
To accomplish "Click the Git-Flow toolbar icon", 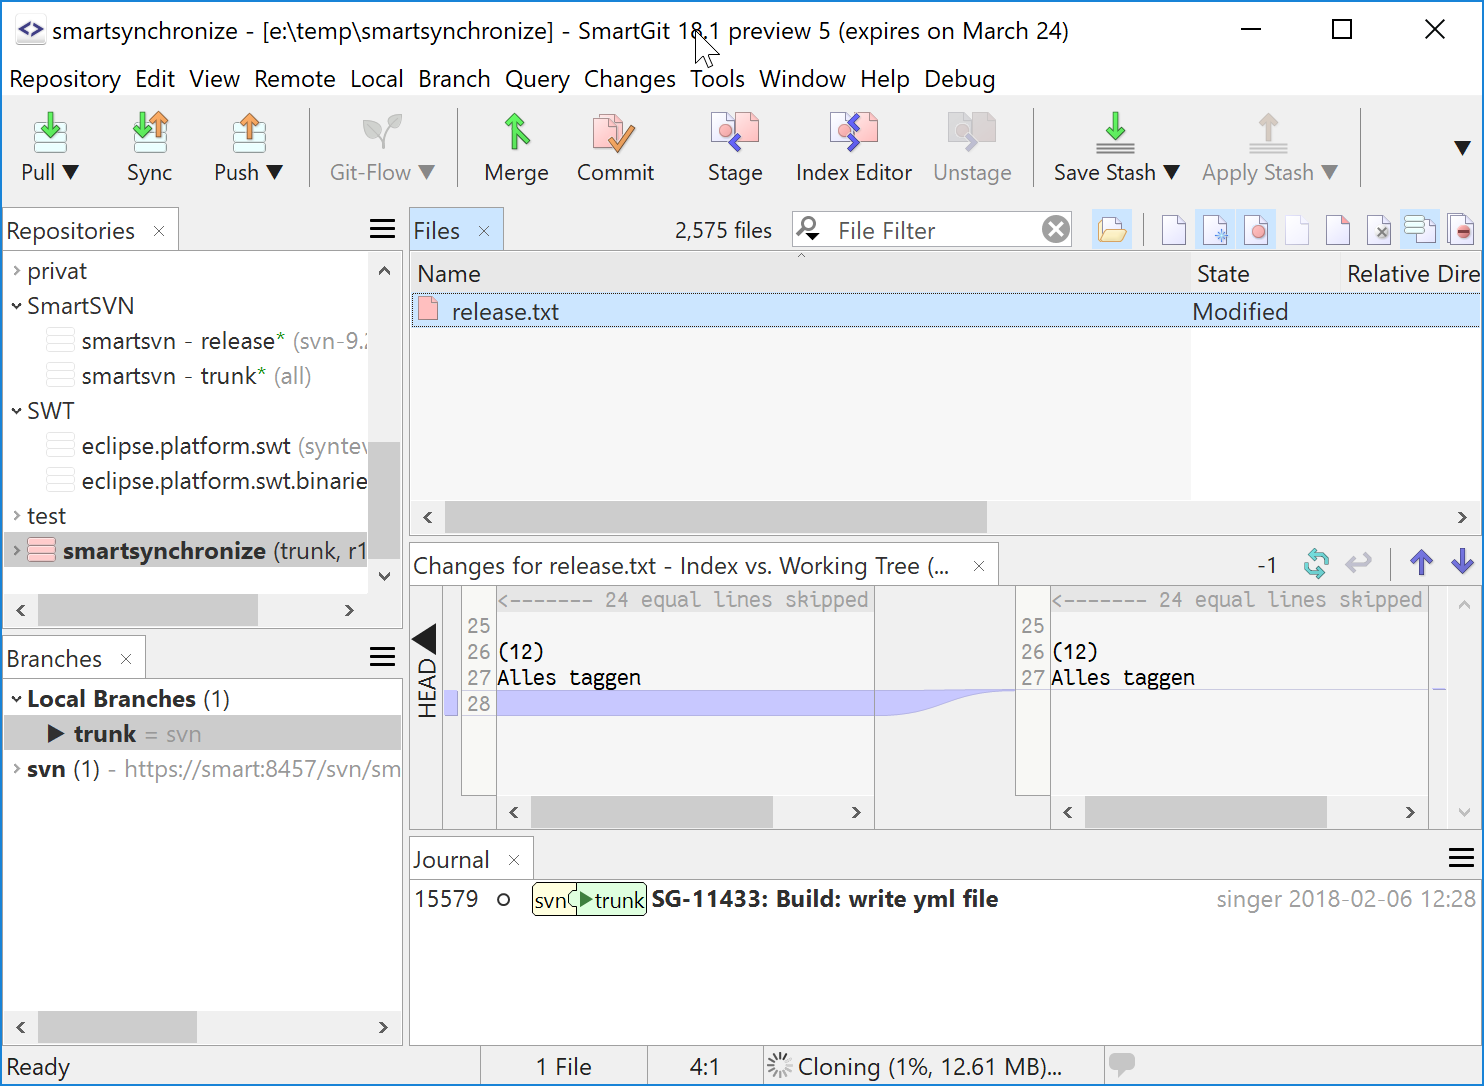I will pyautogui.click(x=382, y=132).
